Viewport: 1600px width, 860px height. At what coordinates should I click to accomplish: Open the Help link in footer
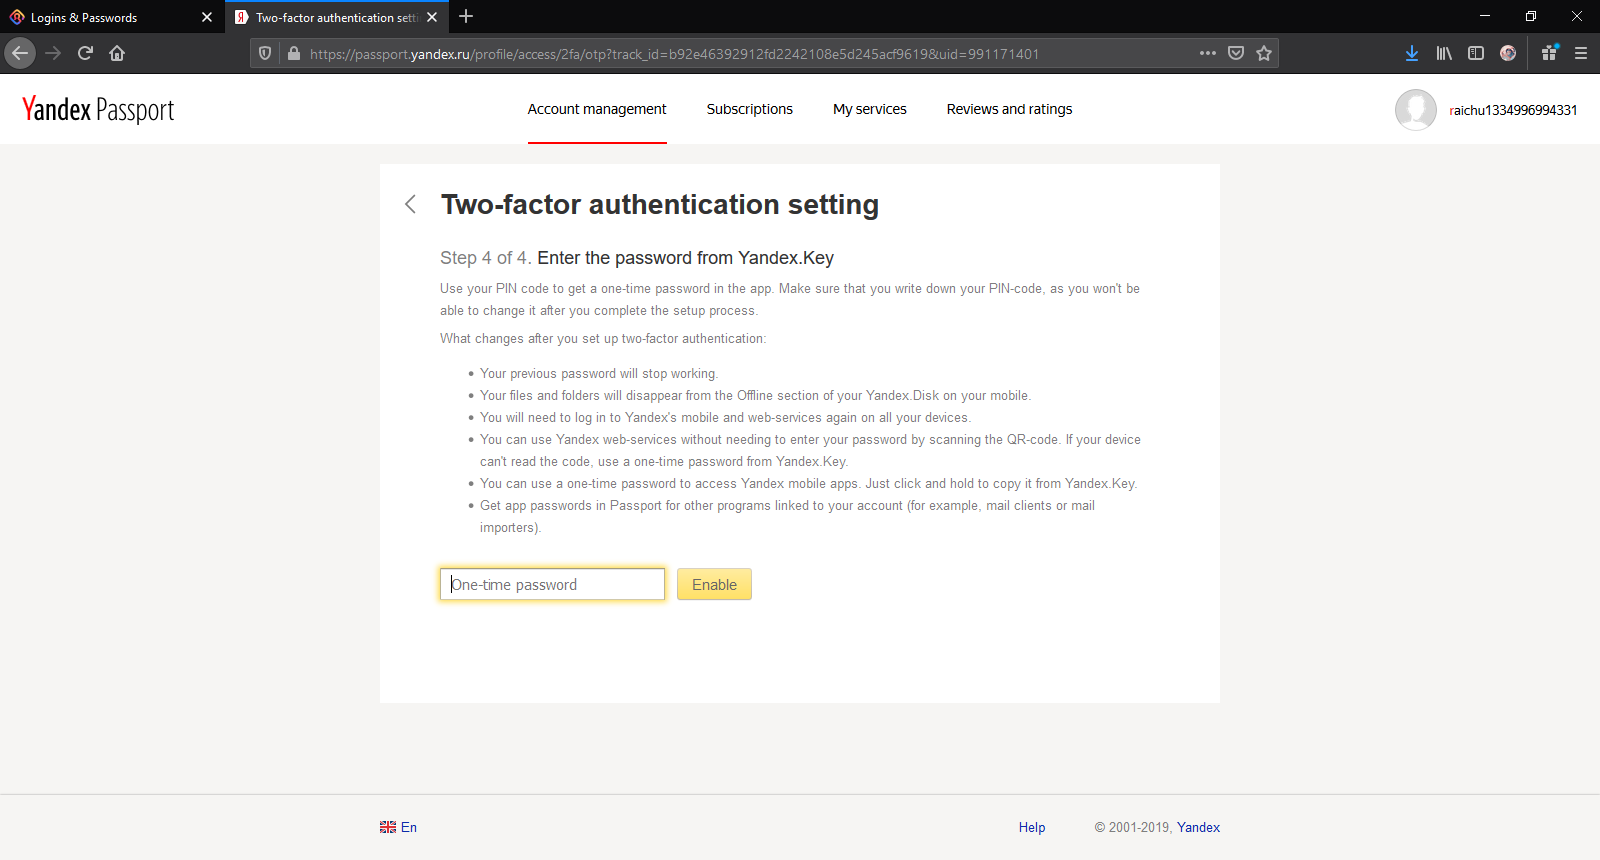[1032, 827]
